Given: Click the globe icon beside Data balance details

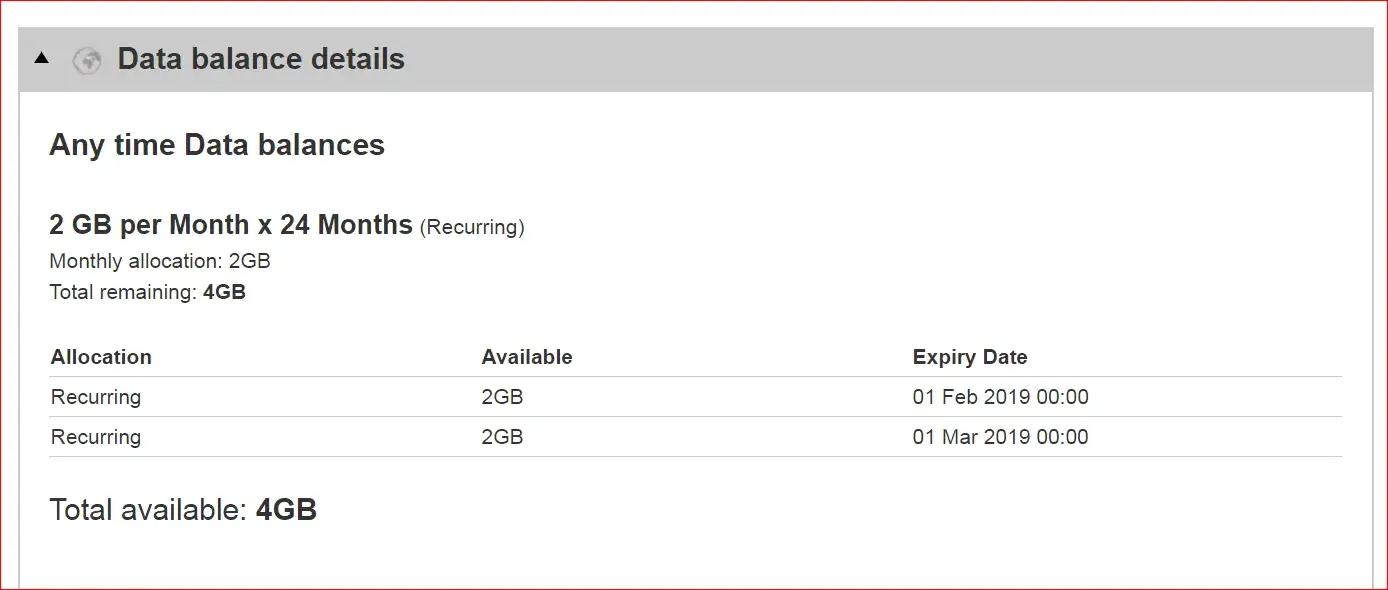Looking at the screenshot, I should click(x=87, y=60).
